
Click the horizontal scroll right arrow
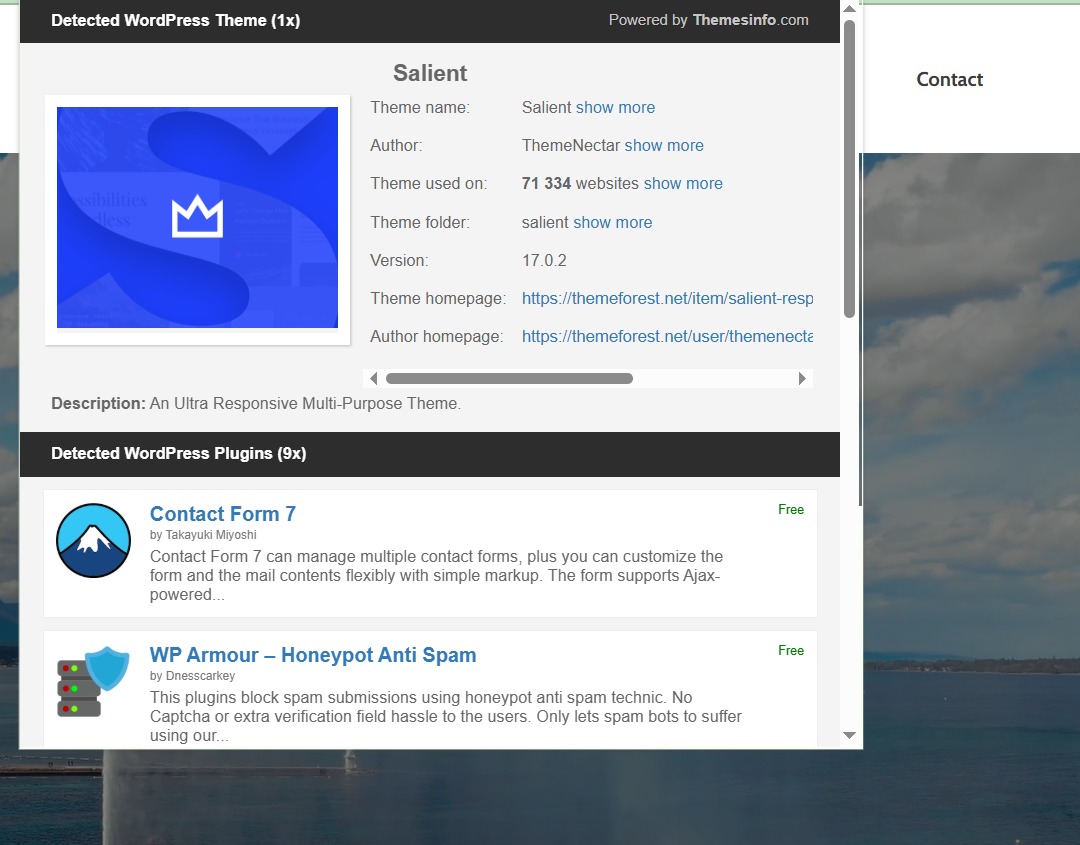coord(802,378)
